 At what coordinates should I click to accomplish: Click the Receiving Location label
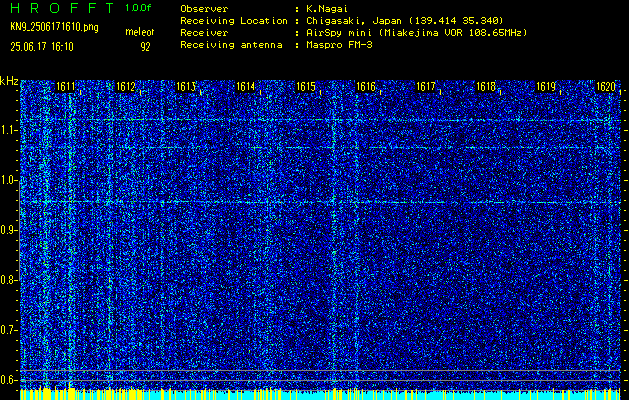pyautogui.click(x=234, y=21)
